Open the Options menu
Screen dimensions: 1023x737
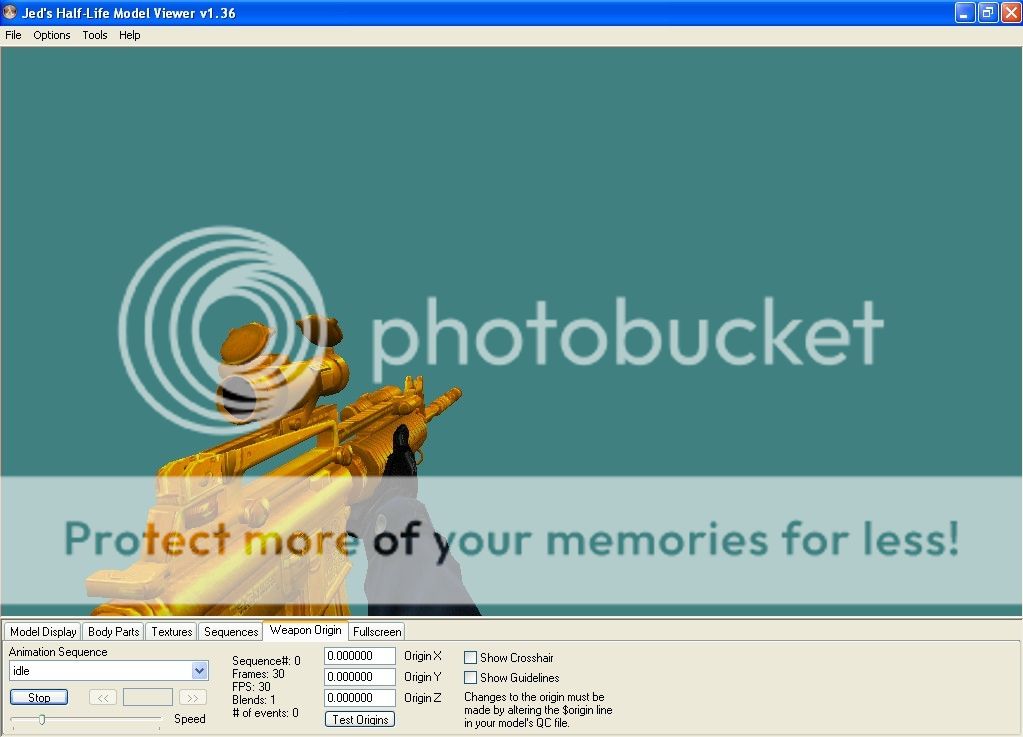click(x=52, y=35)
